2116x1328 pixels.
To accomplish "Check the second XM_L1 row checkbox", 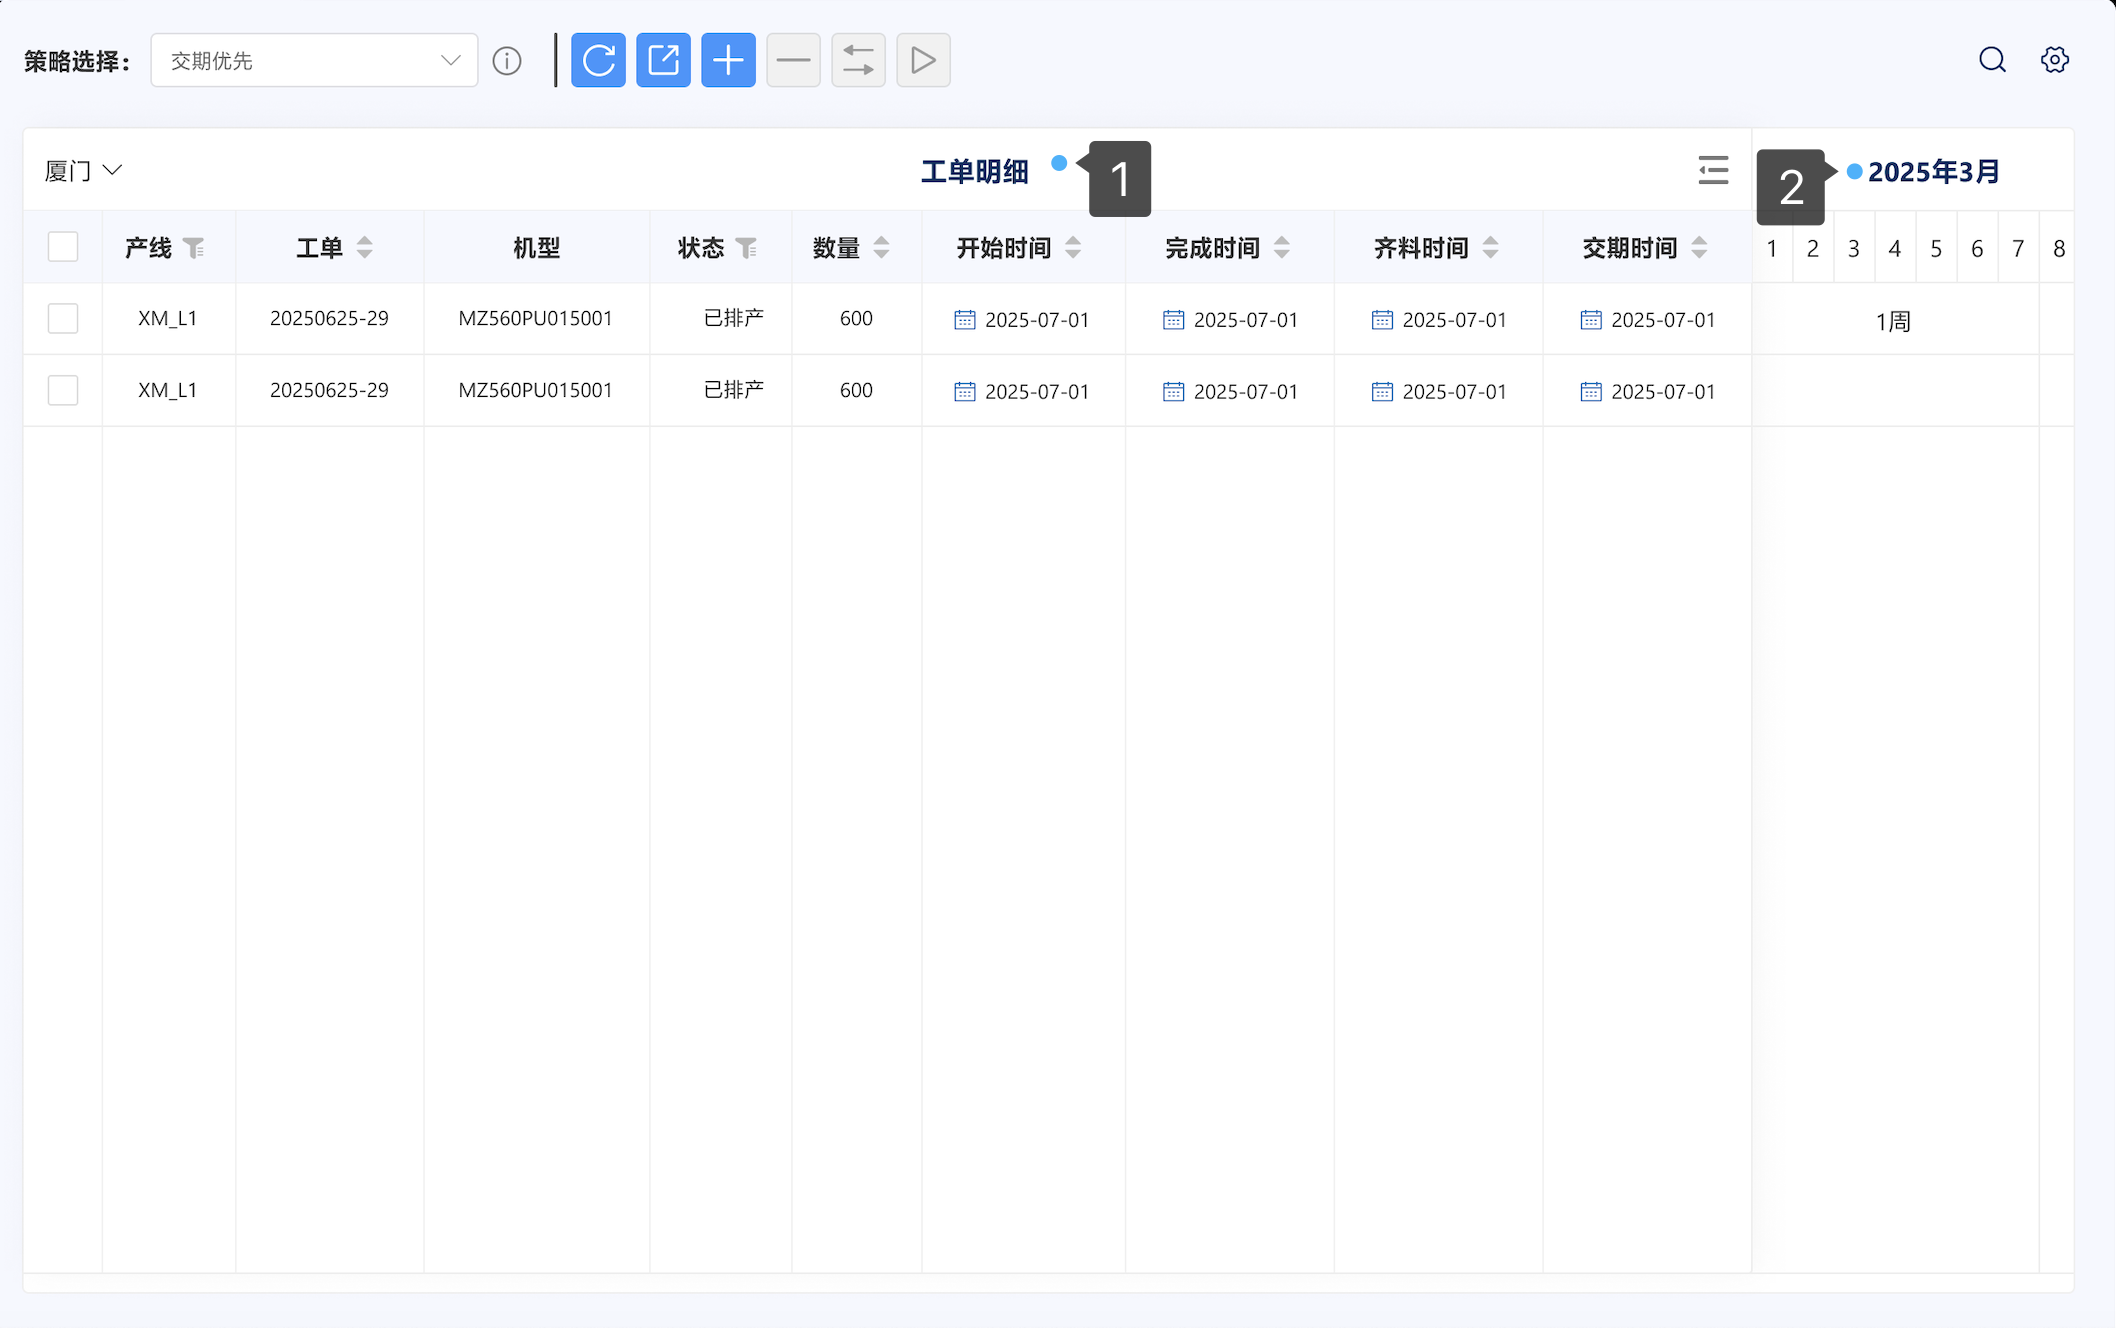I will [63, 390].
